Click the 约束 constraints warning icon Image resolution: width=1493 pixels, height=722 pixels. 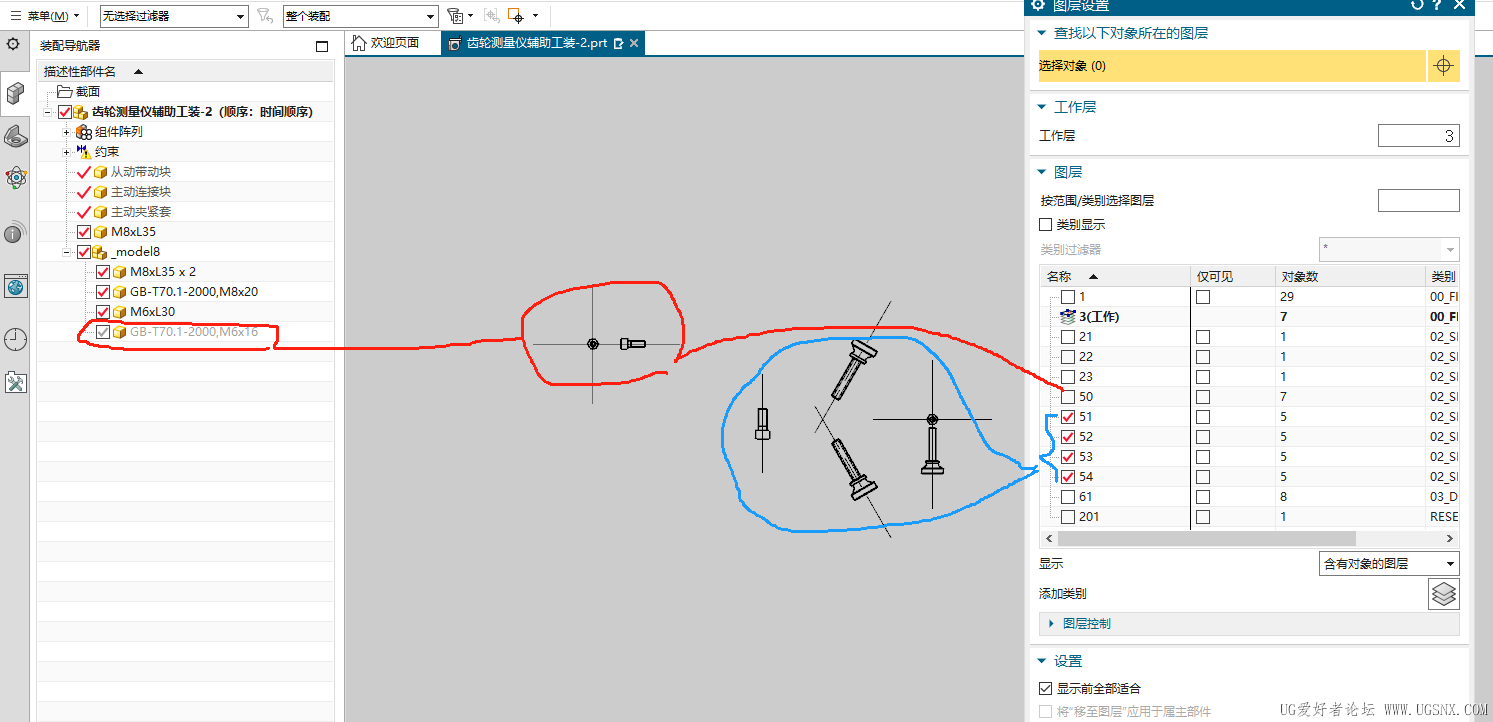(83, 151)
